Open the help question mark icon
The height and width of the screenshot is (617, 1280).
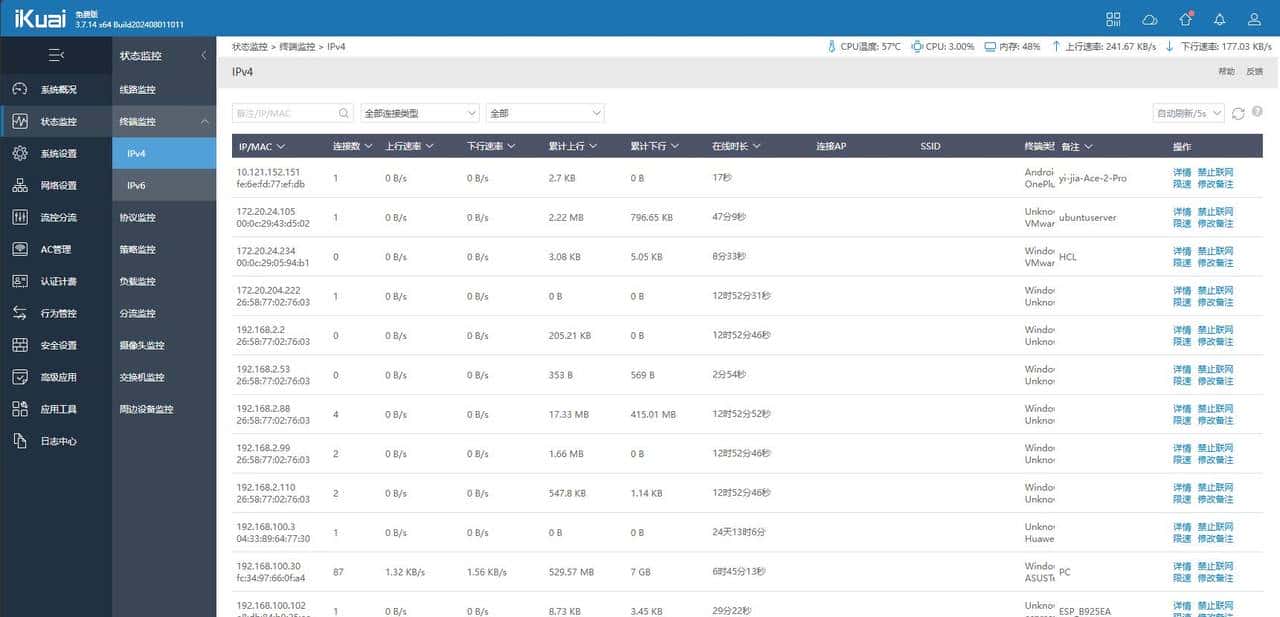coord(1258,112)
